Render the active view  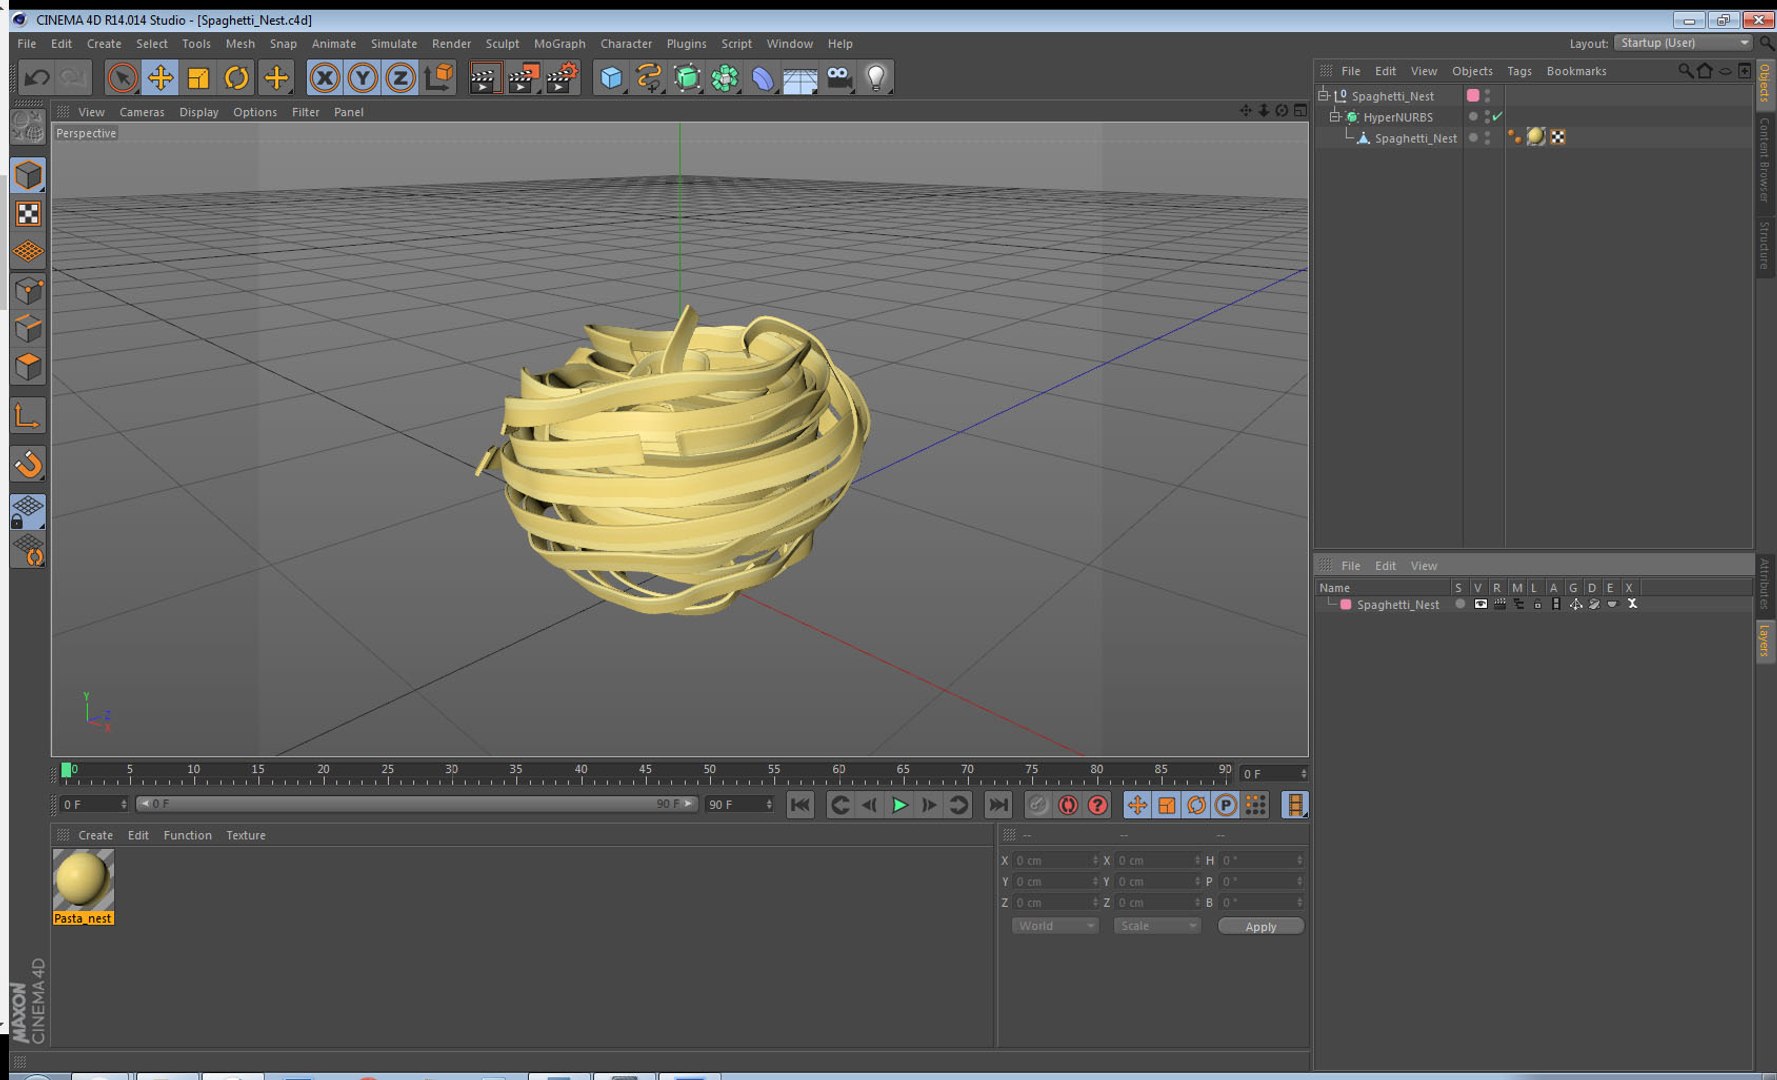coord(485,78)
